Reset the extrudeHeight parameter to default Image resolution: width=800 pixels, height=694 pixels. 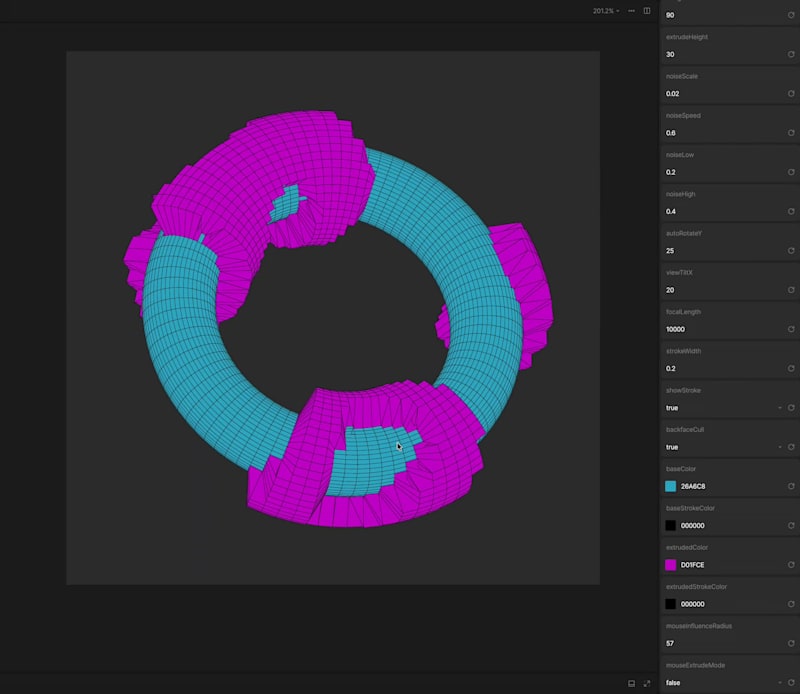791,54
